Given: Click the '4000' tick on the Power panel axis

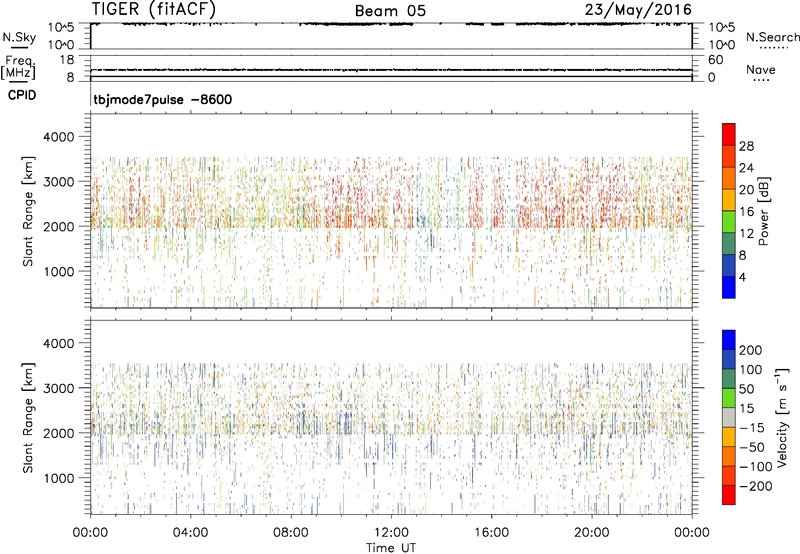Looking at the screenshot, I should click(59, 137).
